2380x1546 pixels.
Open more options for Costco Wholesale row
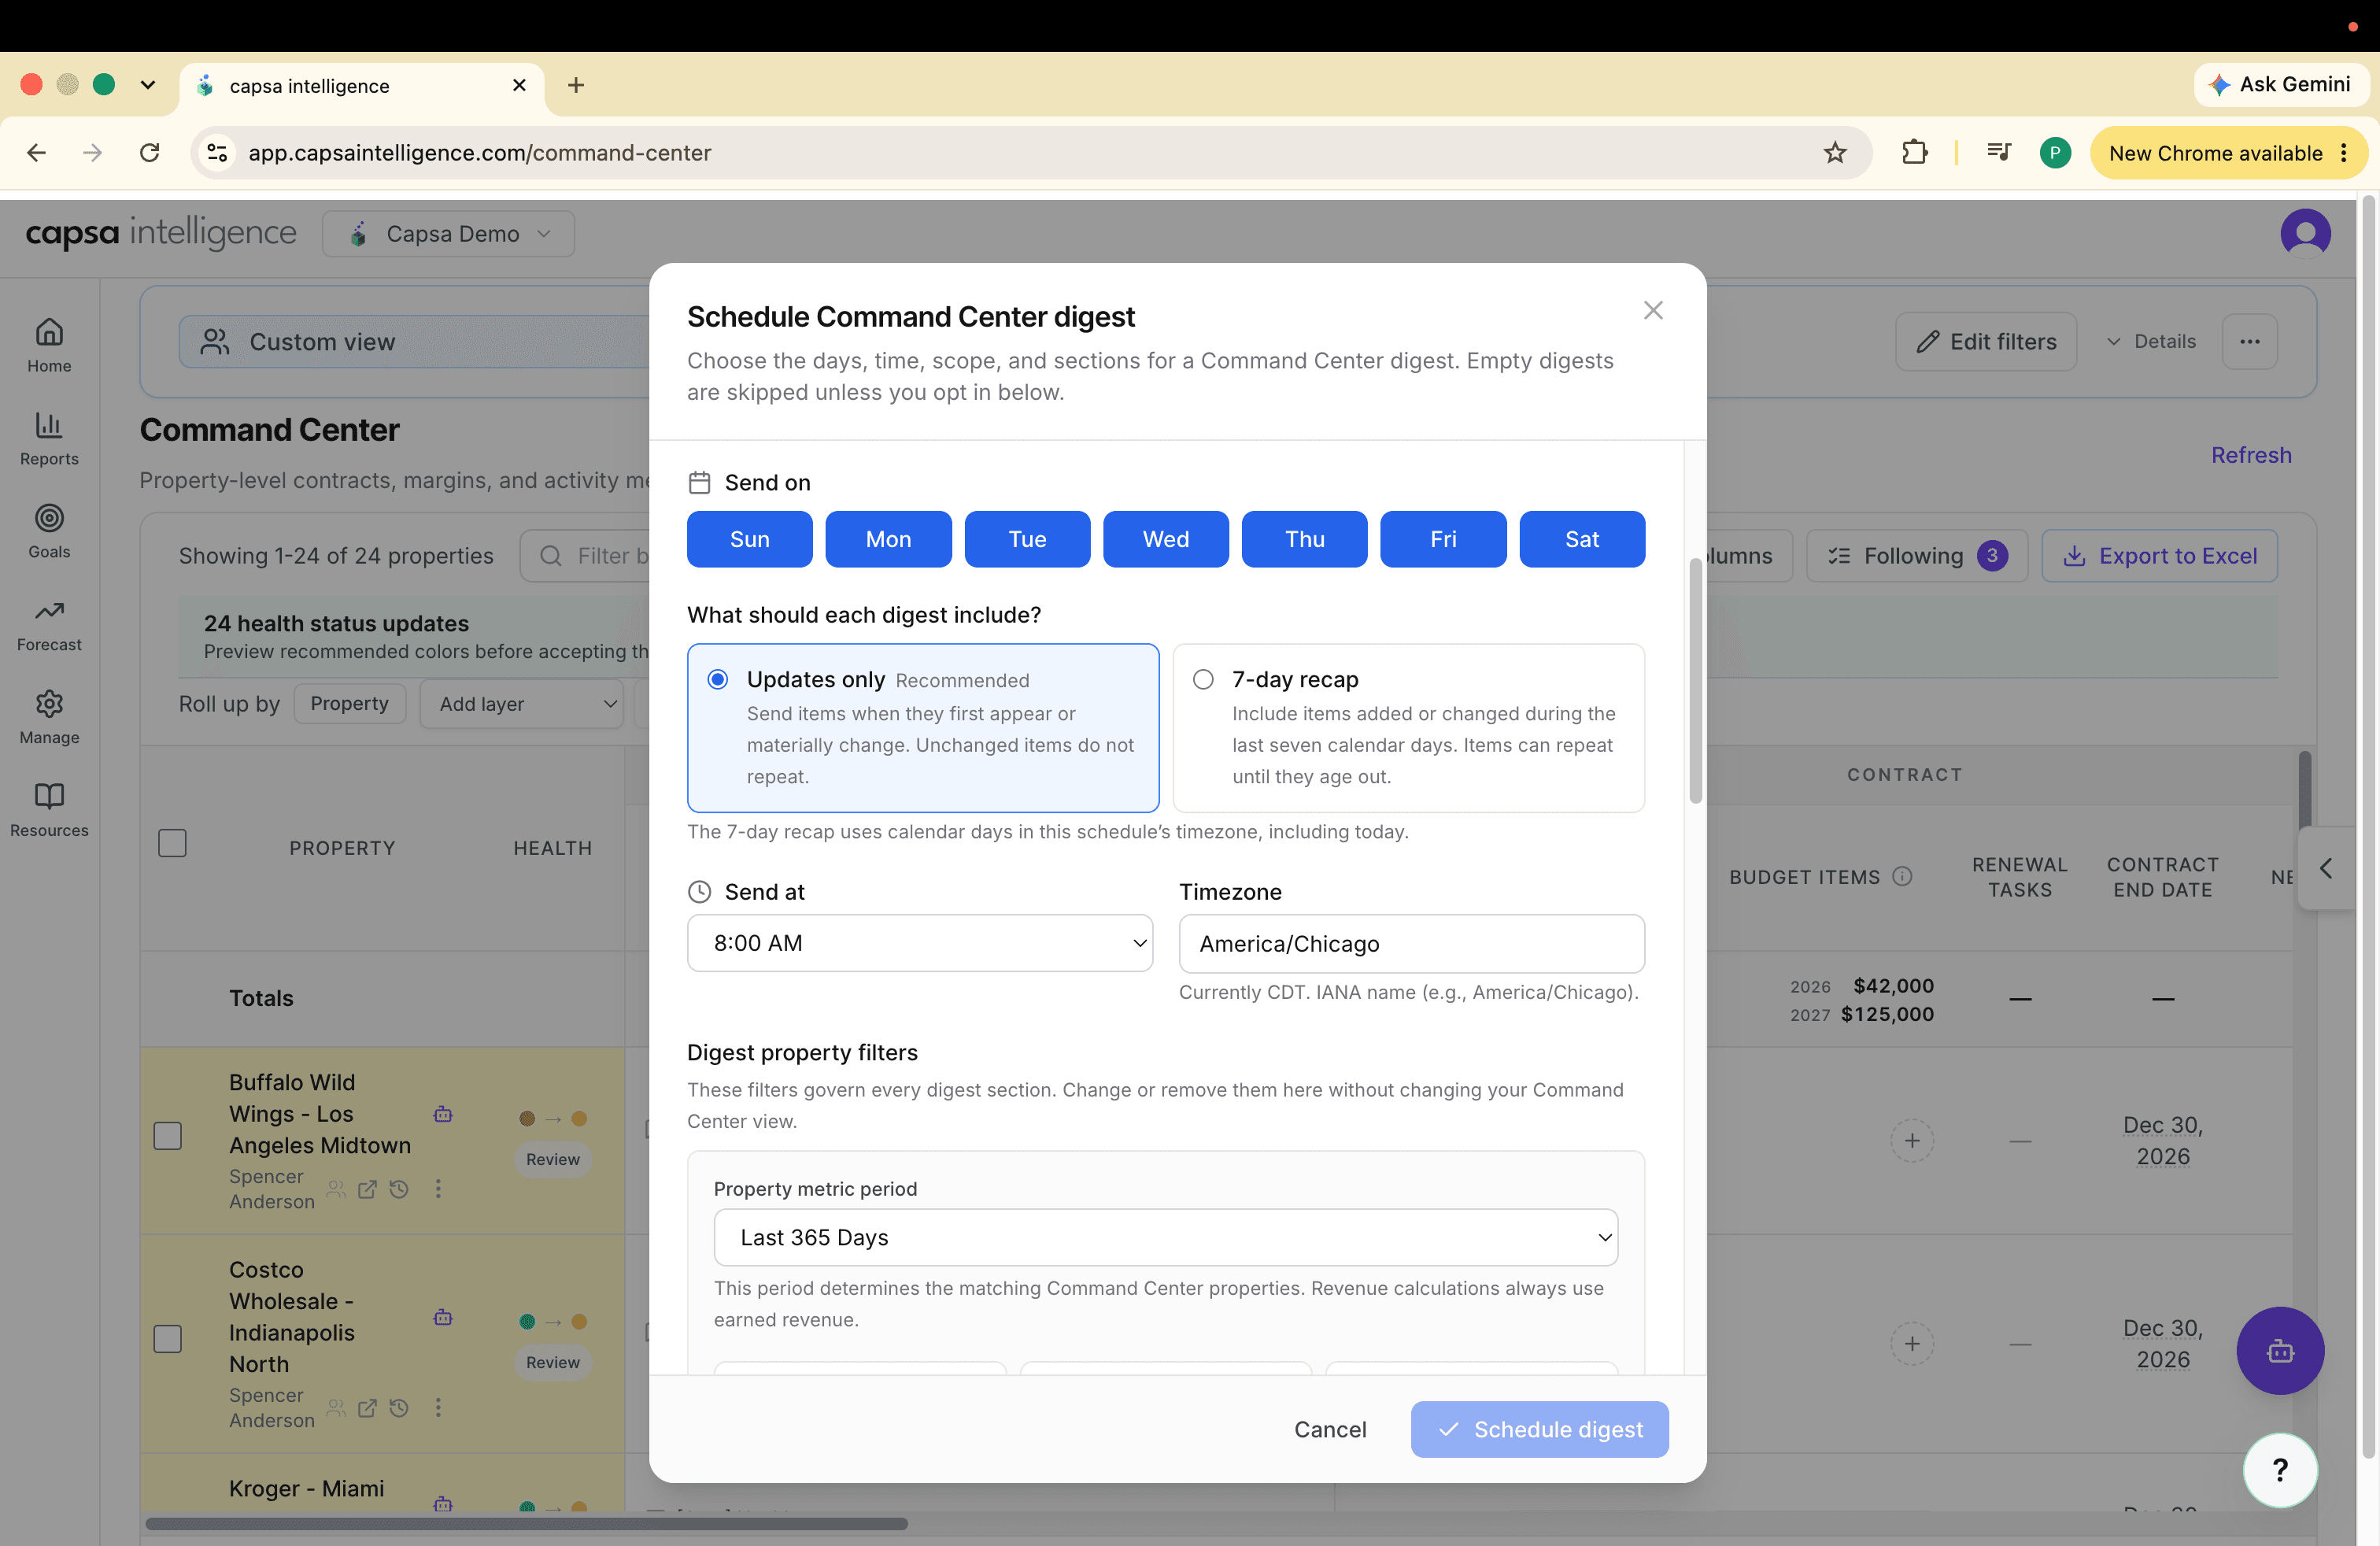tap(438, 1407)
